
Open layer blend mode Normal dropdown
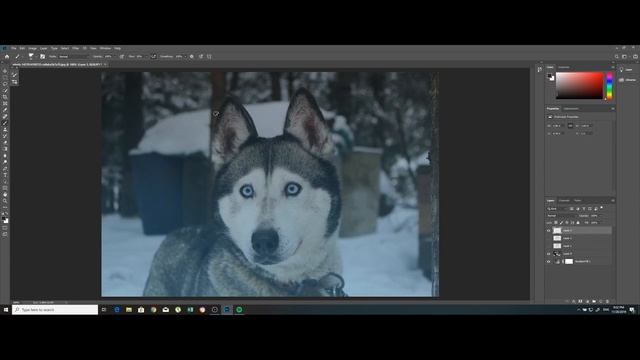click(561, 216)
